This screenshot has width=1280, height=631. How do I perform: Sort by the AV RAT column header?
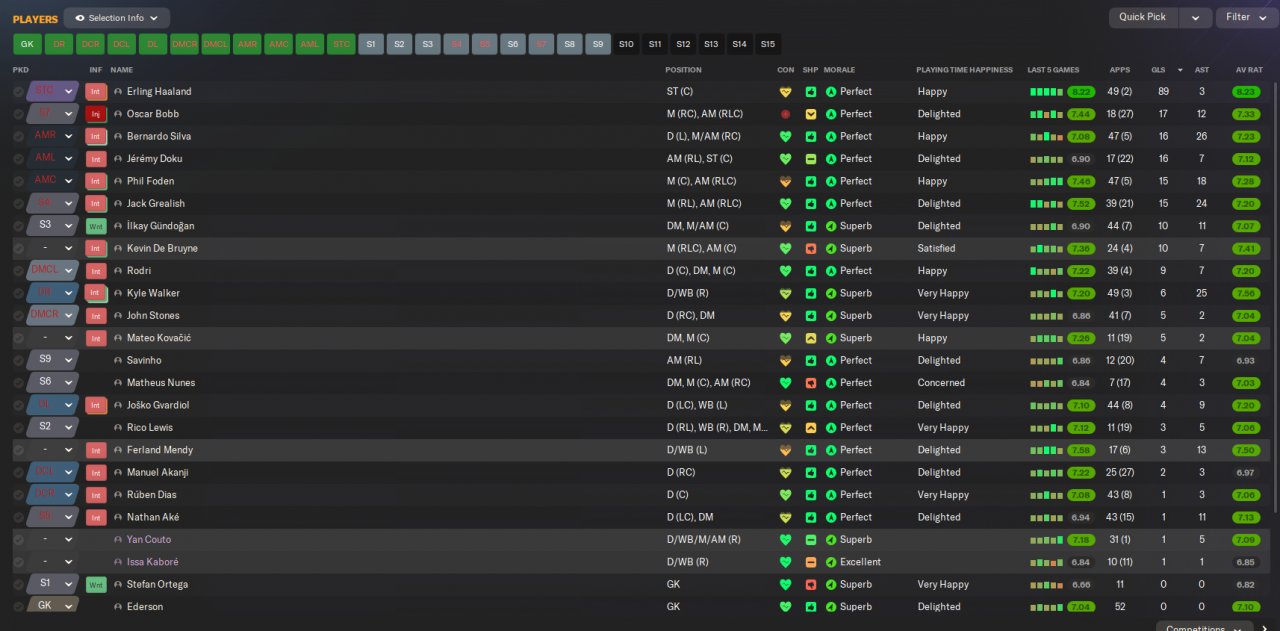1249,70
